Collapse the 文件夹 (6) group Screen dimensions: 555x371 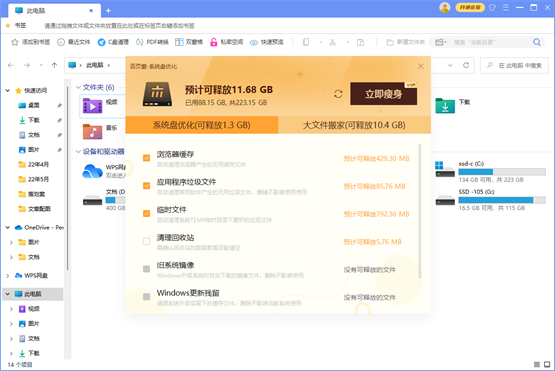point(78,87)
